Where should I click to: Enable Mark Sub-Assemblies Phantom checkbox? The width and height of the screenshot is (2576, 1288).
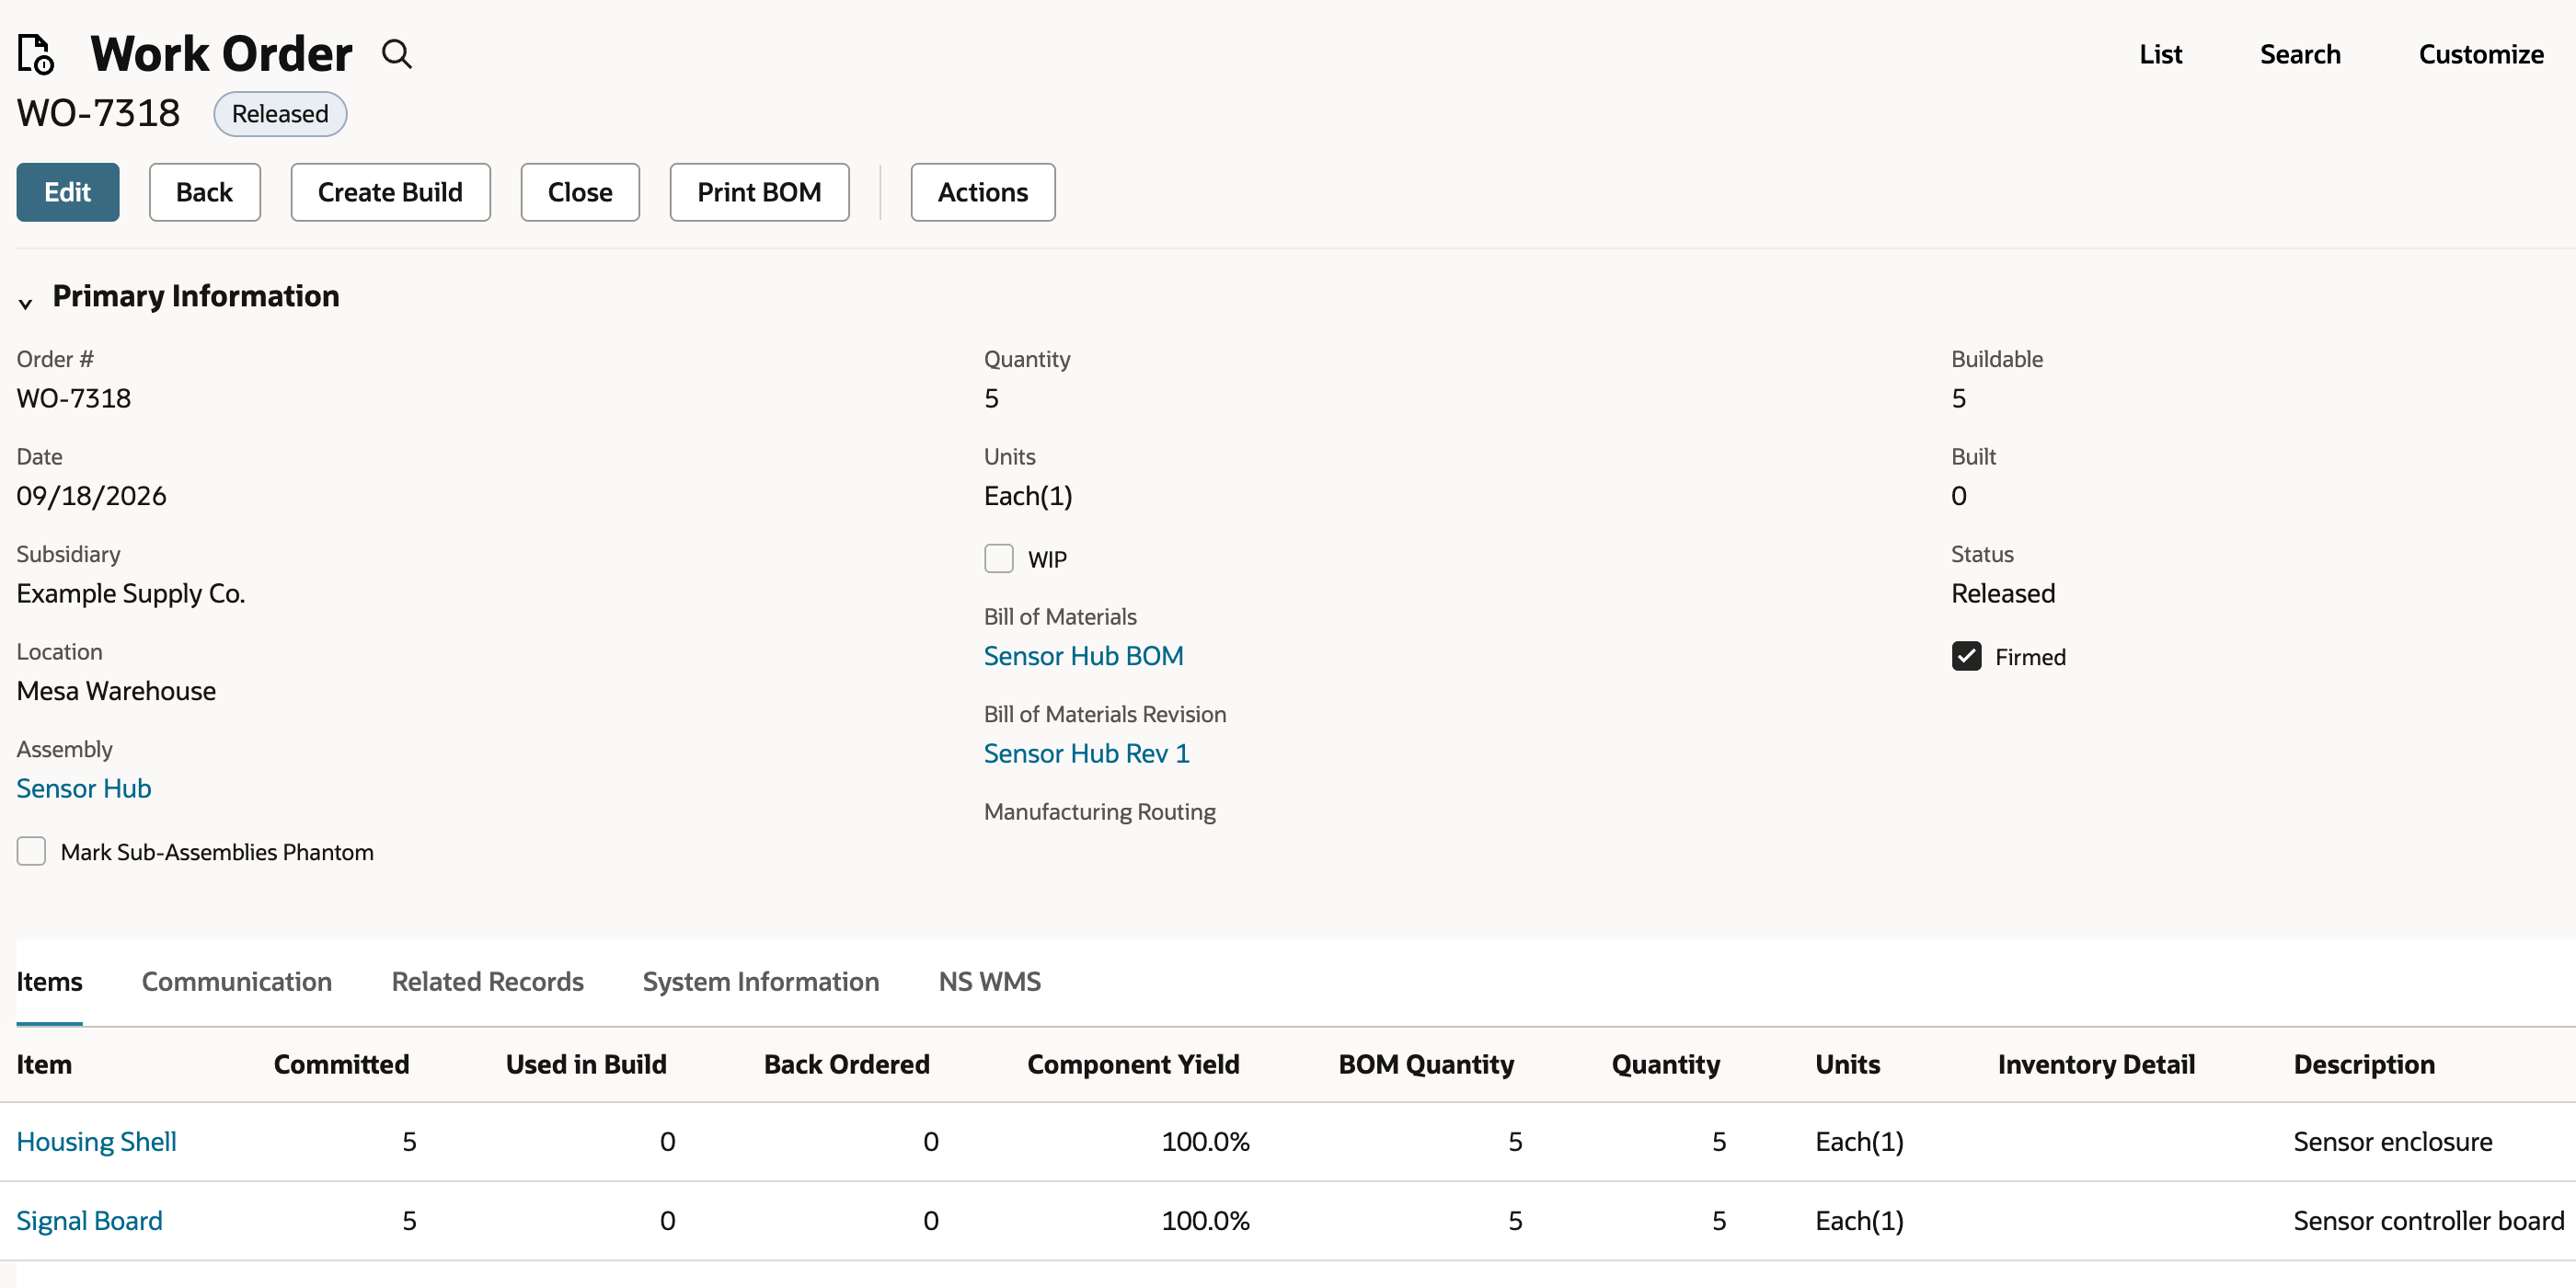click(x=31, y=851)
